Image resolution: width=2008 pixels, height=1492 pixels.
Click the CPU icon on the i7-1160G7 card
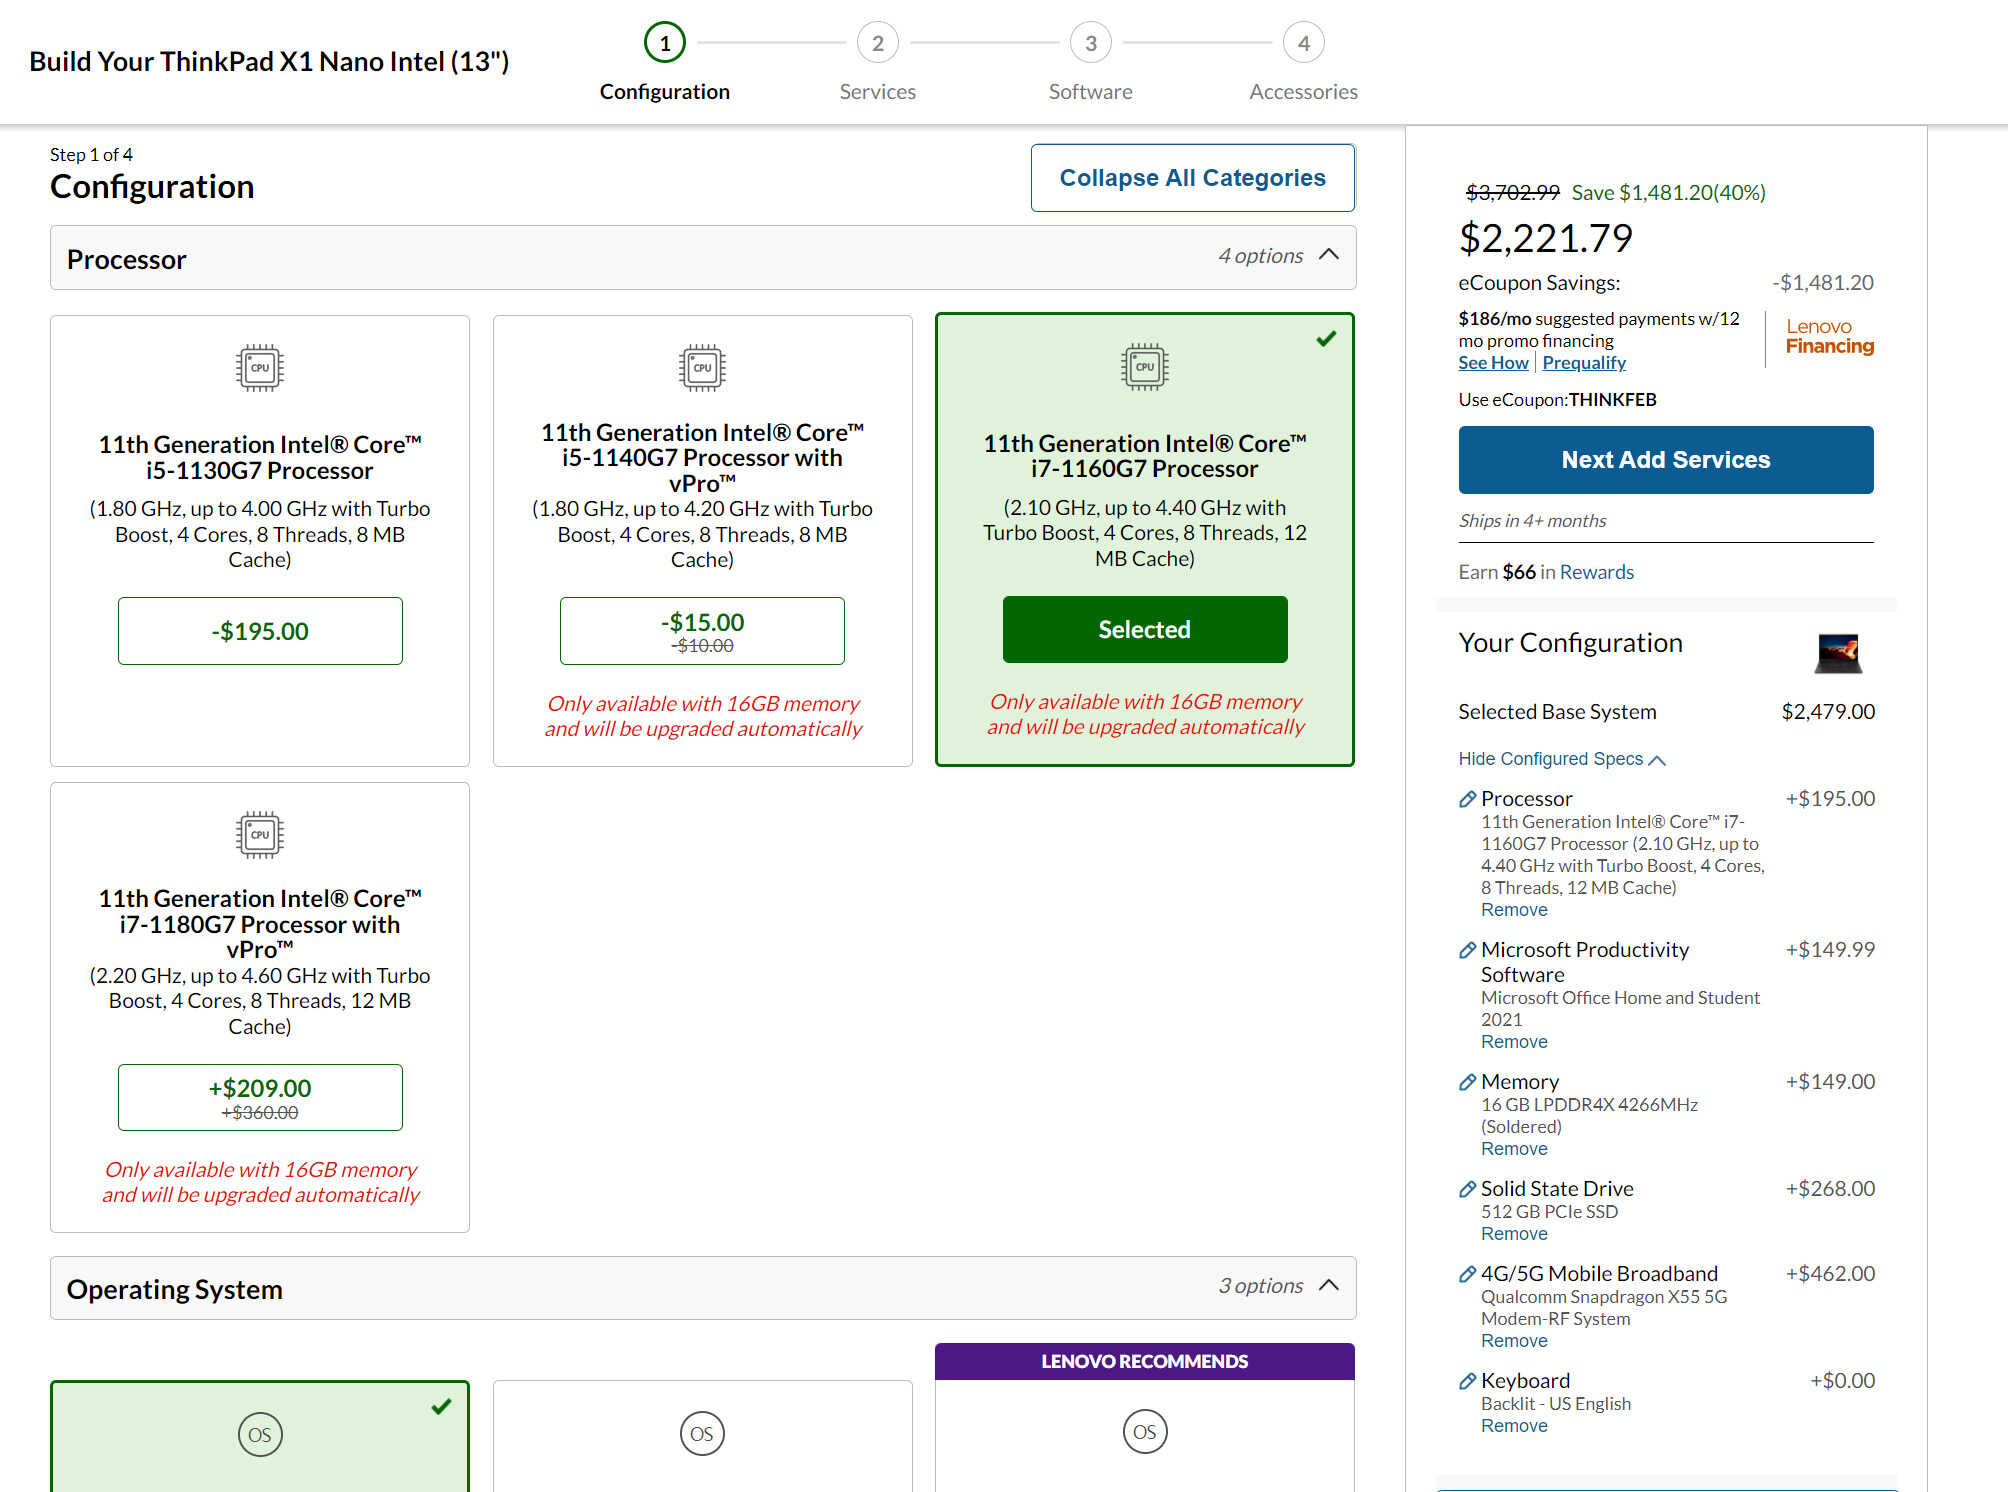[x=1145, y=367]
